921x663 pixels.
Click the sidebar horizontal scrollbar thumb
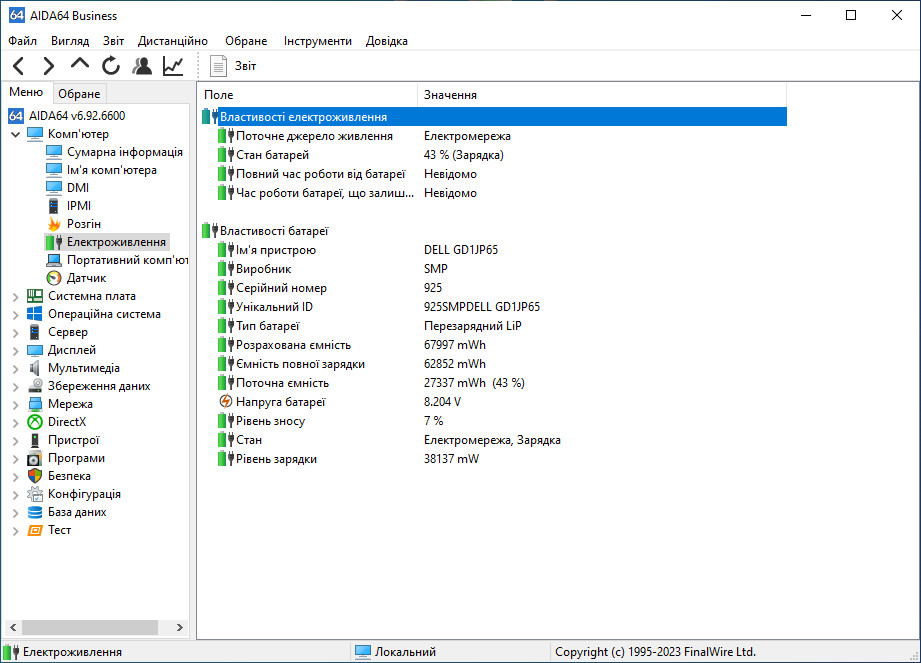coord(80,627)
